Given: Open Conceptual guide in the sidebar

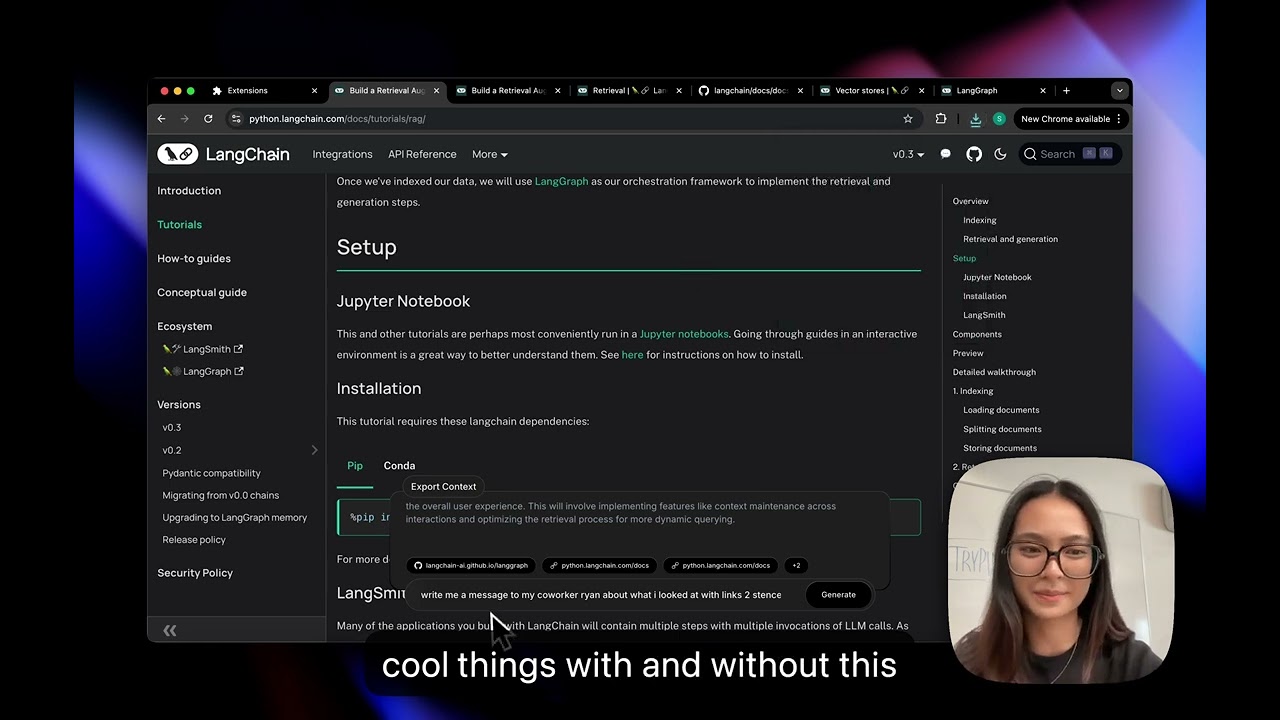Looking at the screenshot, I should click(x=202, y=292).
